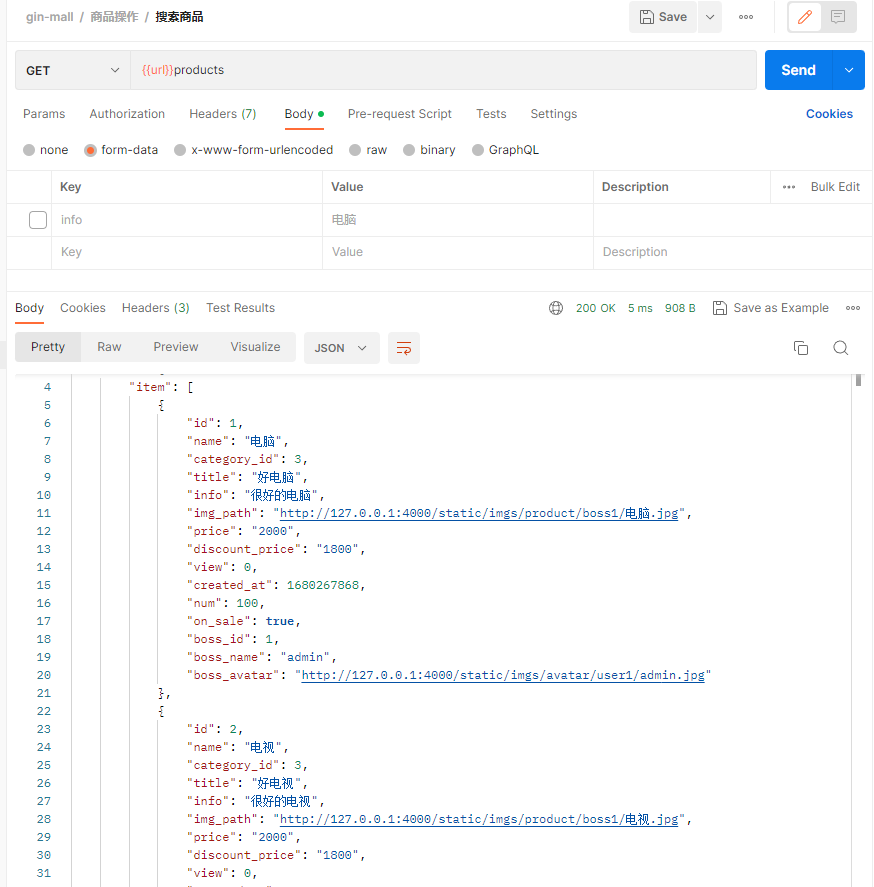Viewport: 874px width, 887px height.
Task: Open response options three-dot menu
Action: pos(853,308)
